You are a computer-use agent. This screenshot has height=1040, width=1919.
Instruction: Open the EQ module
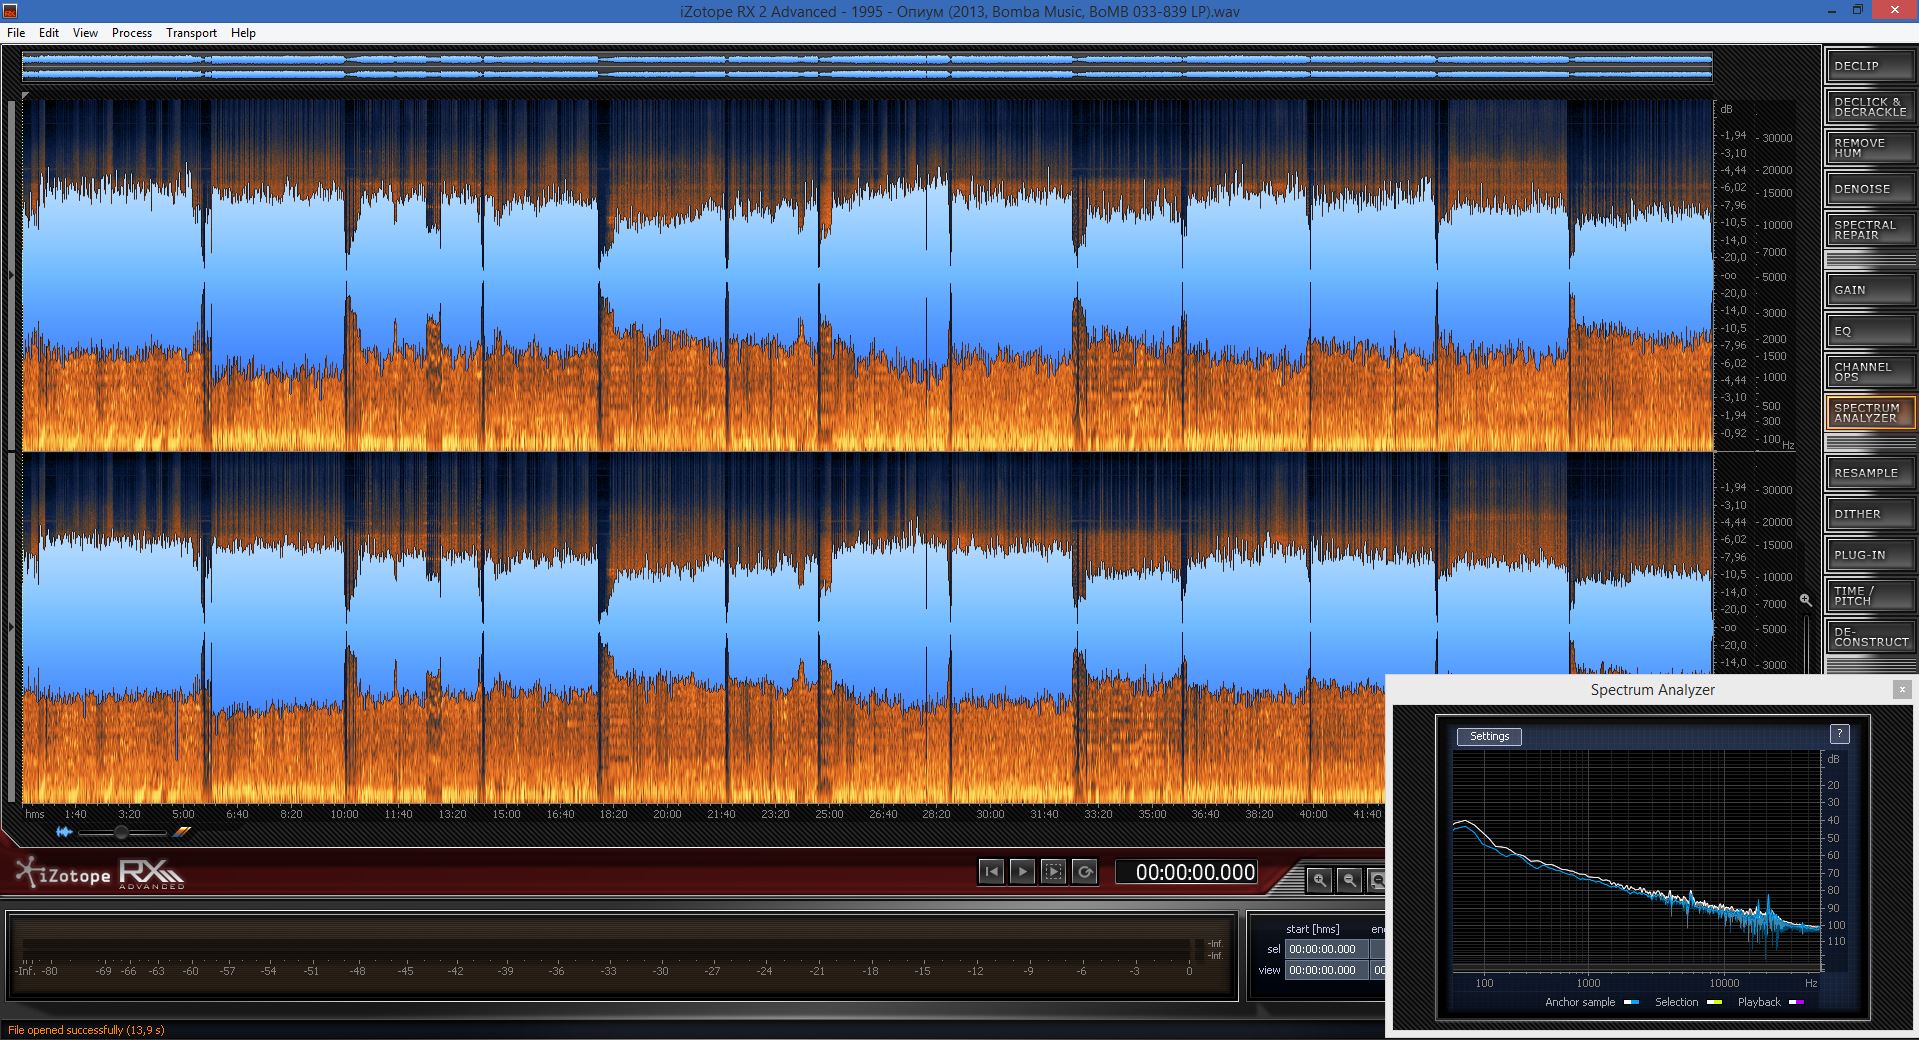coord(1869,330)
